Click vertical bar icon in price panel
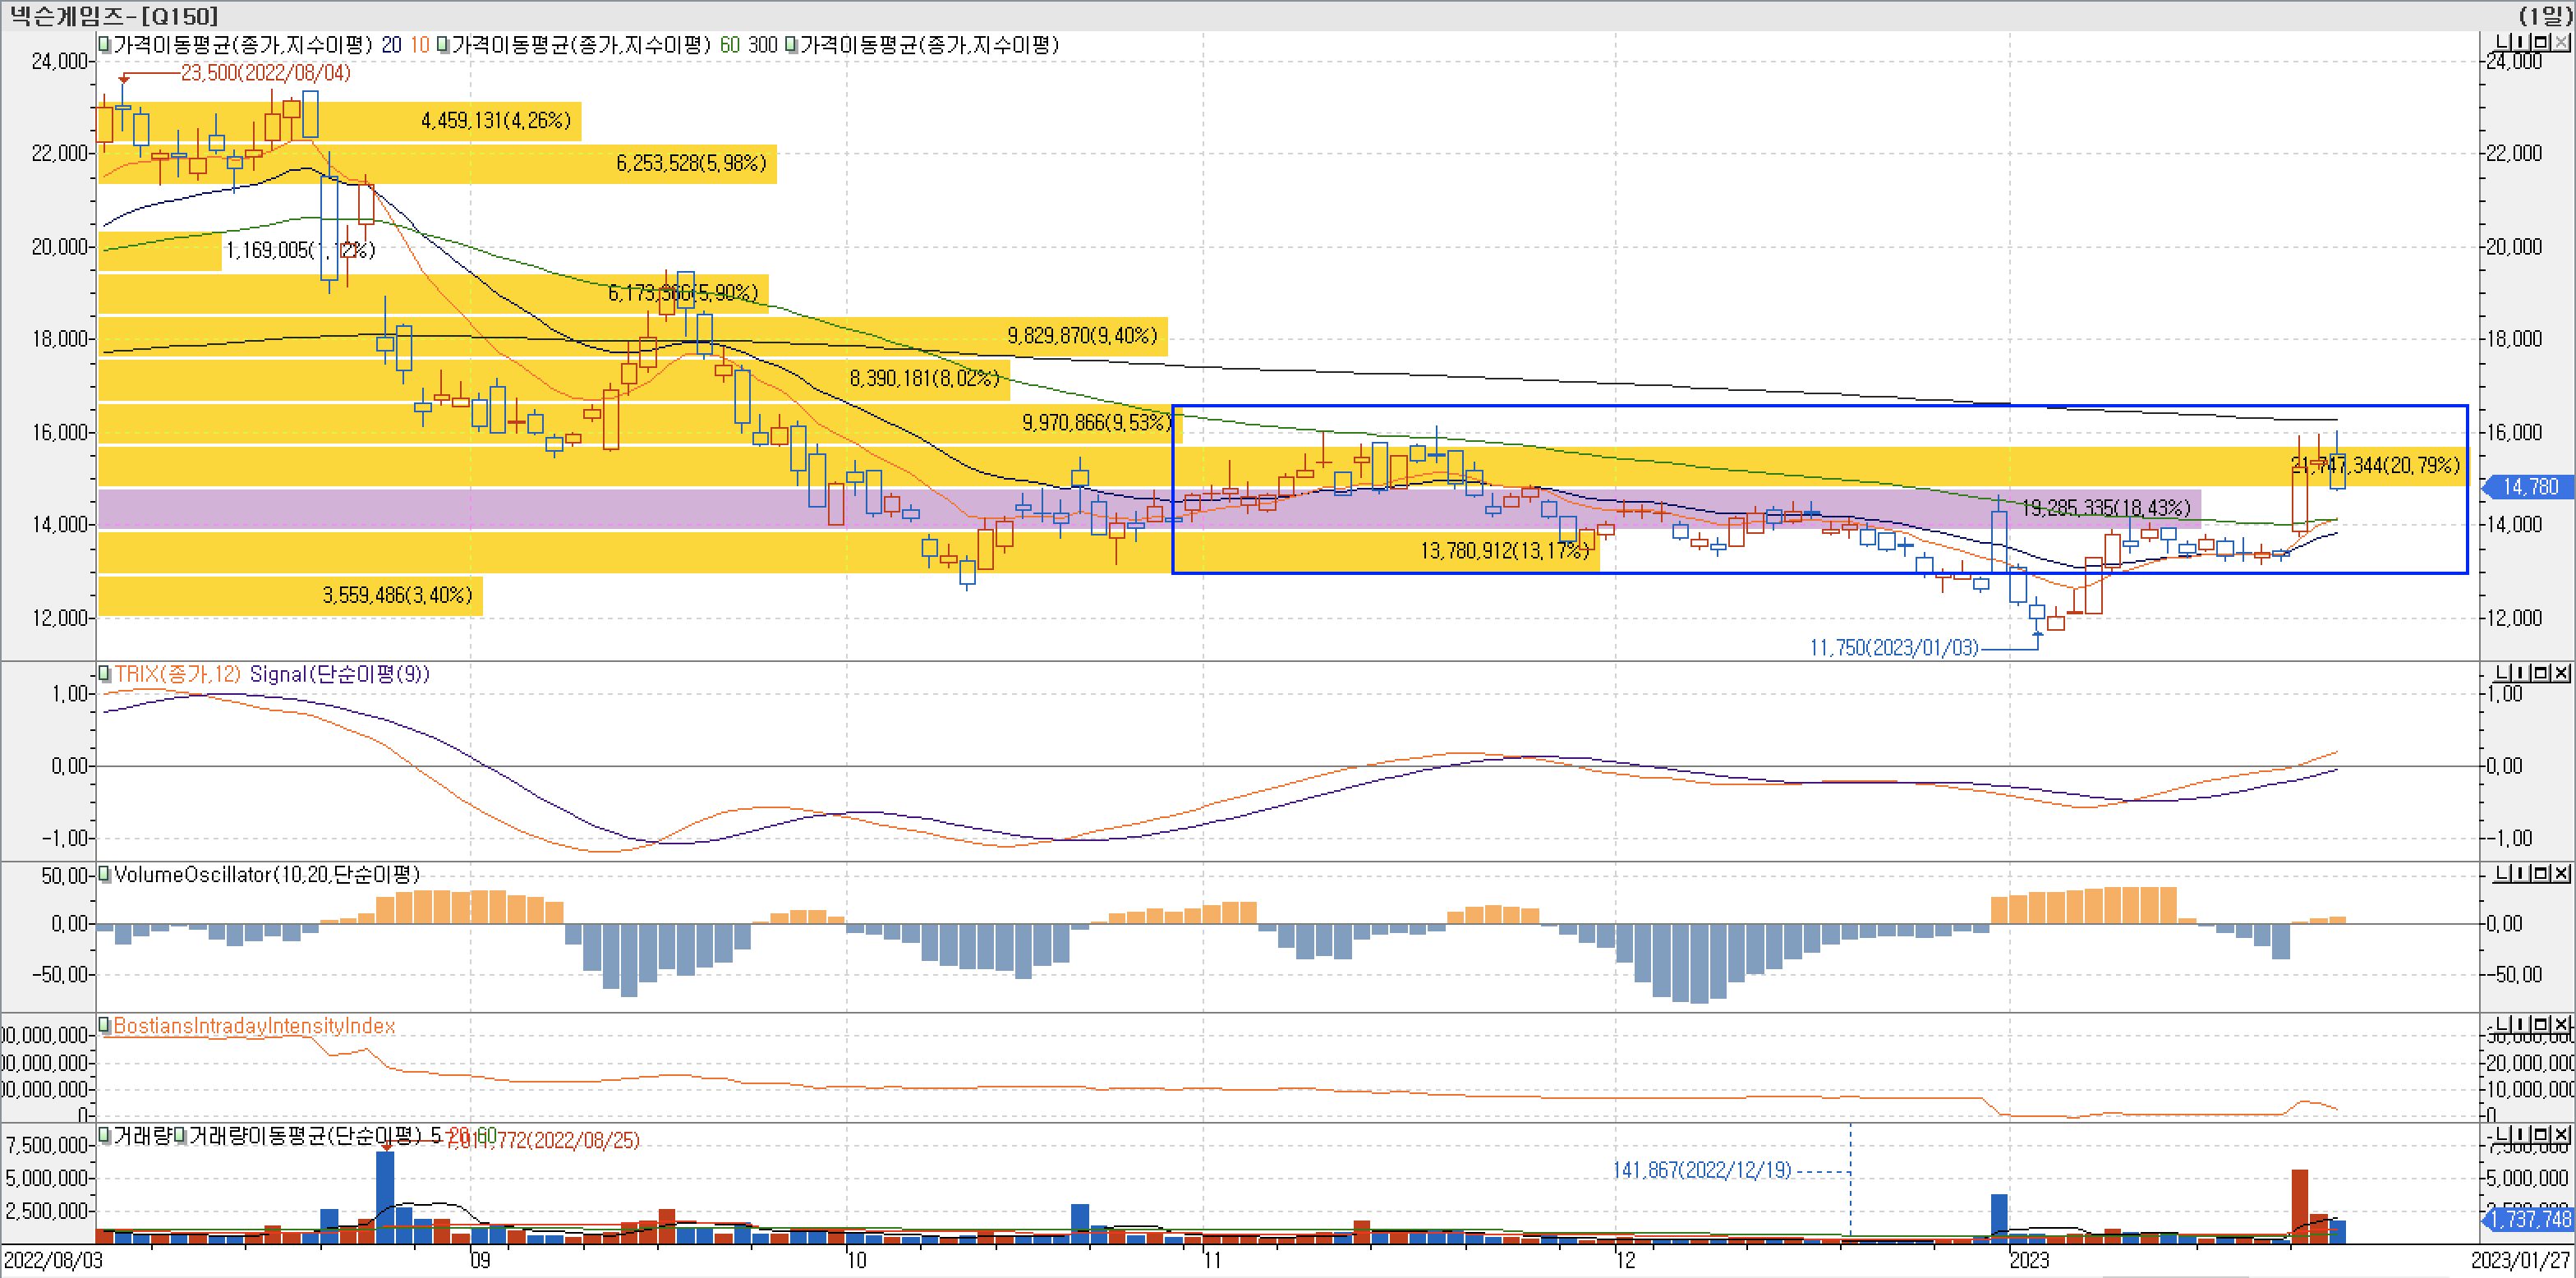 (x=2521, y=42)
